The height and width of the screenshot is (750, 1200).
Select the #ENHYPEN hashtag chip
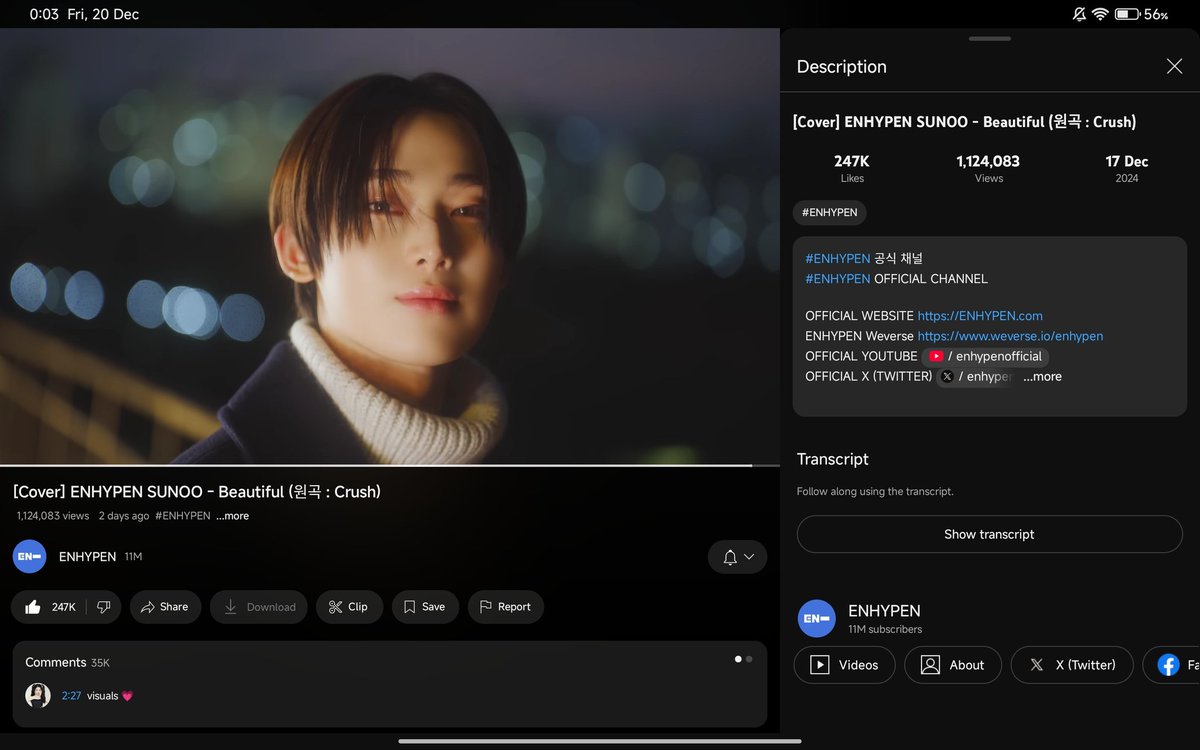coord(830,213)
